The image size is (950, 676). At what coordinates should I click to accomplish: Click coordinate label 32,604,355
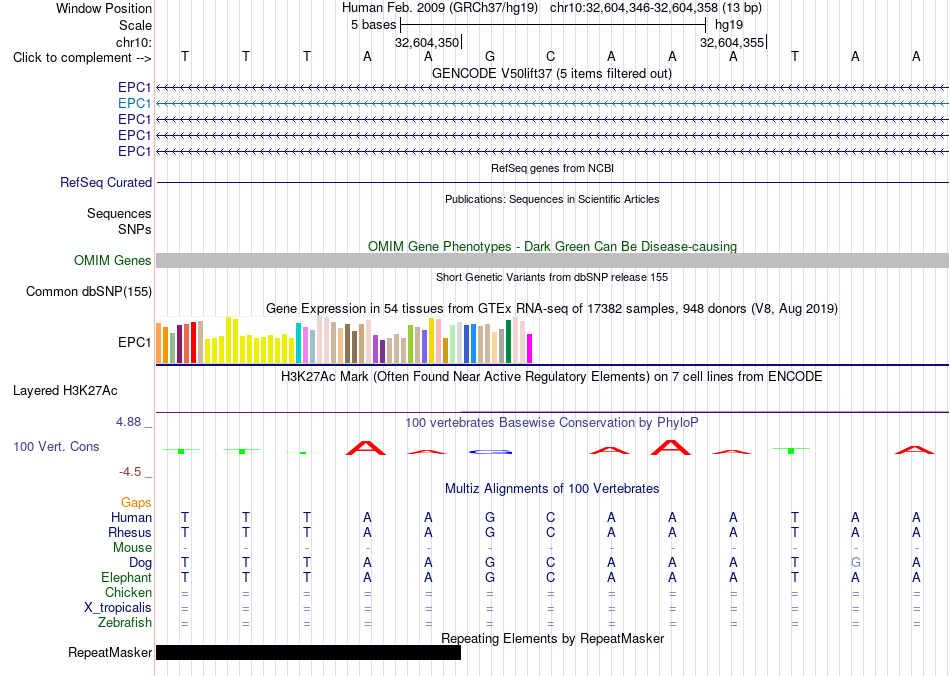coord(732,42)
